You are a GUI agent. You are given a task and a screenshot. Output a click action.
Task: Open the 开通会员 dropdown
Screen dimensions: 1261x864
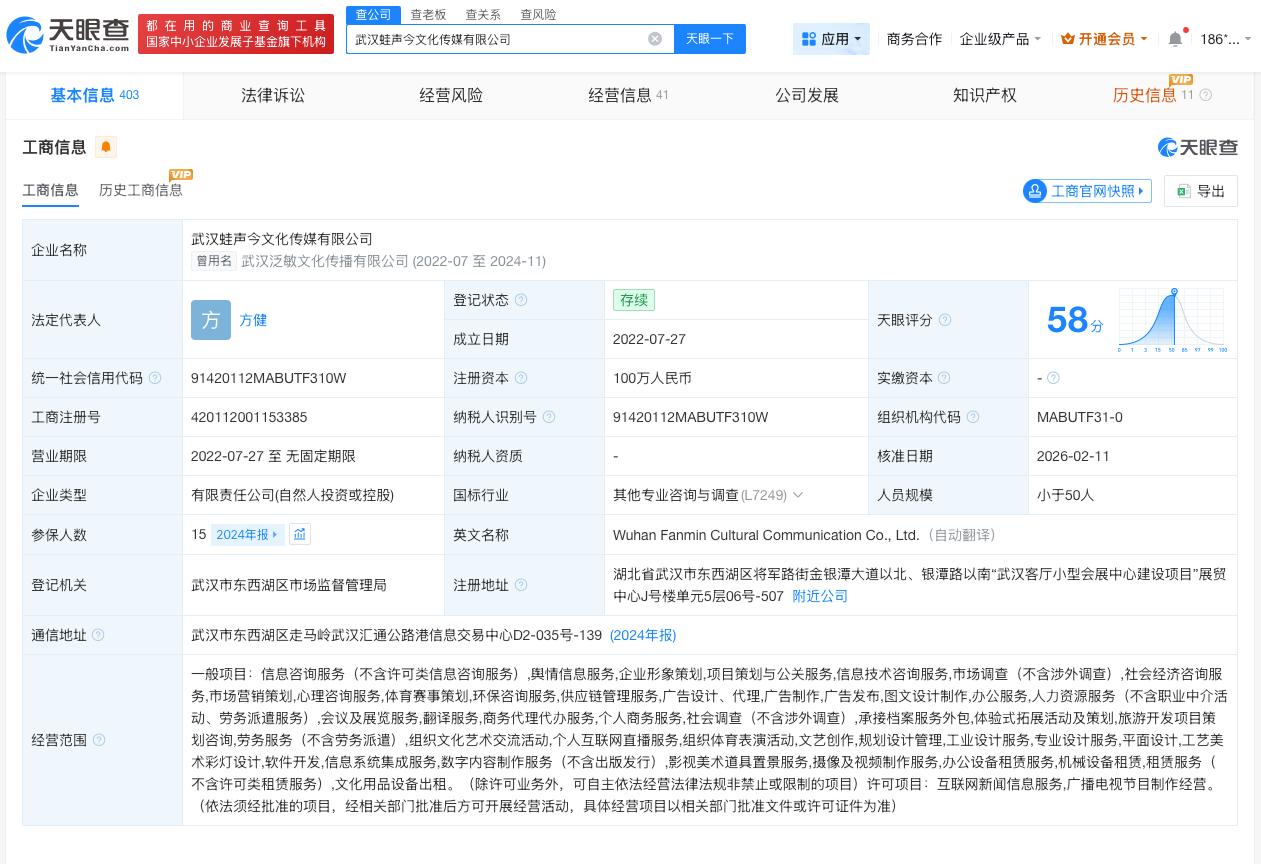1103,38
